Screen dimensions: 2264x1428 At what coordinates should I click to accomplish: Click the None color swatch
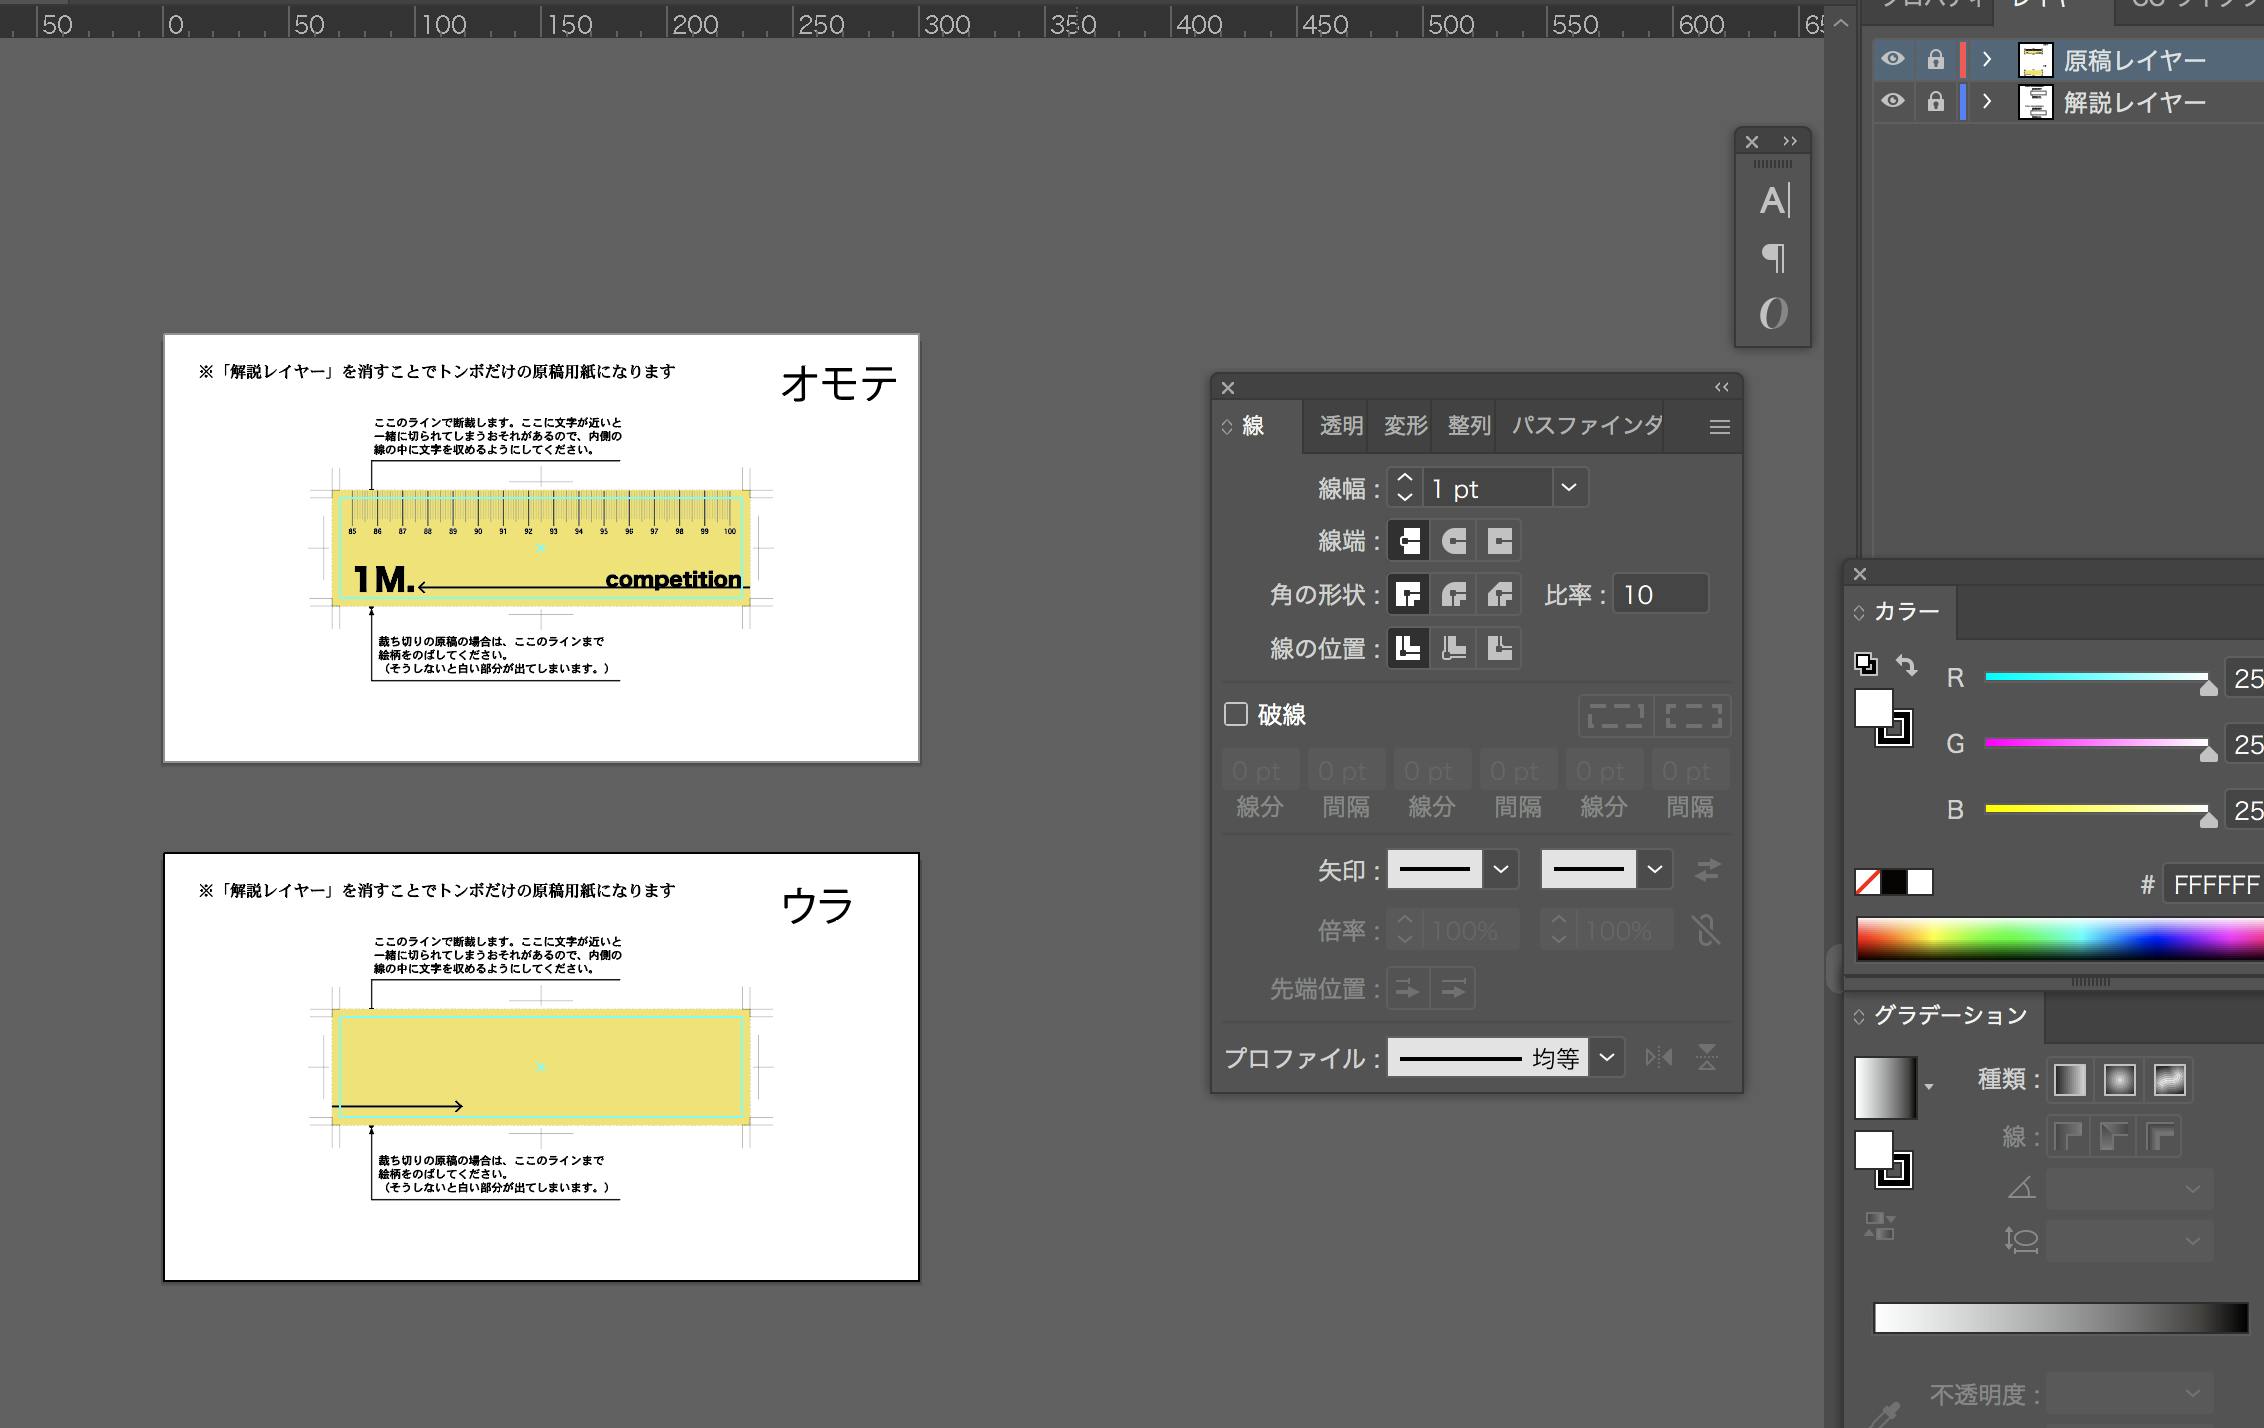(1867, 882)
